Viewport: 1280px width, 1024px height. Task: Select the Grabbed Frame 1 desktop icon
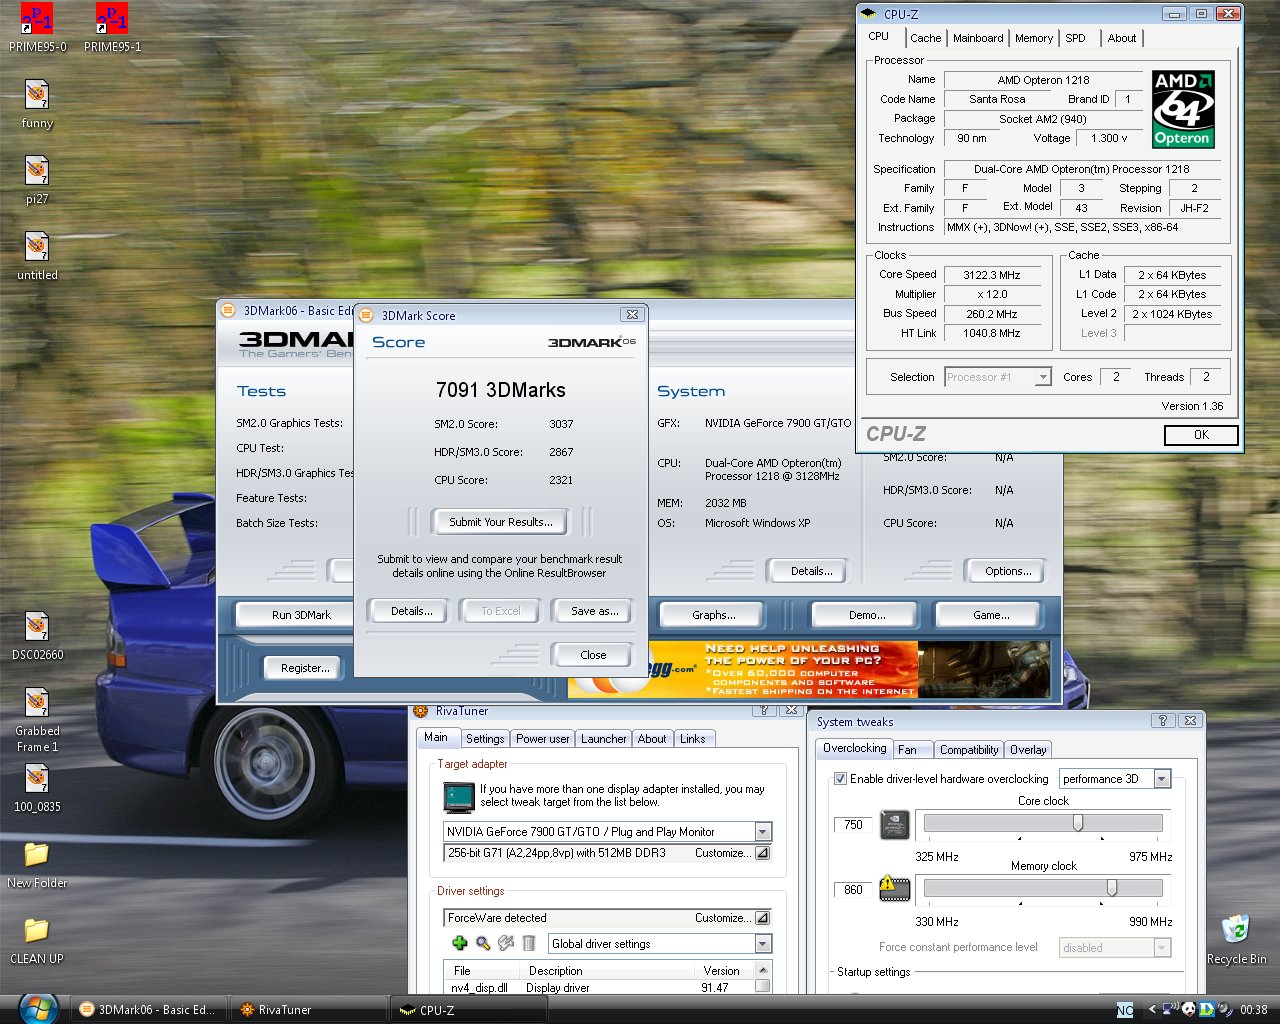(x=37, y=719)
